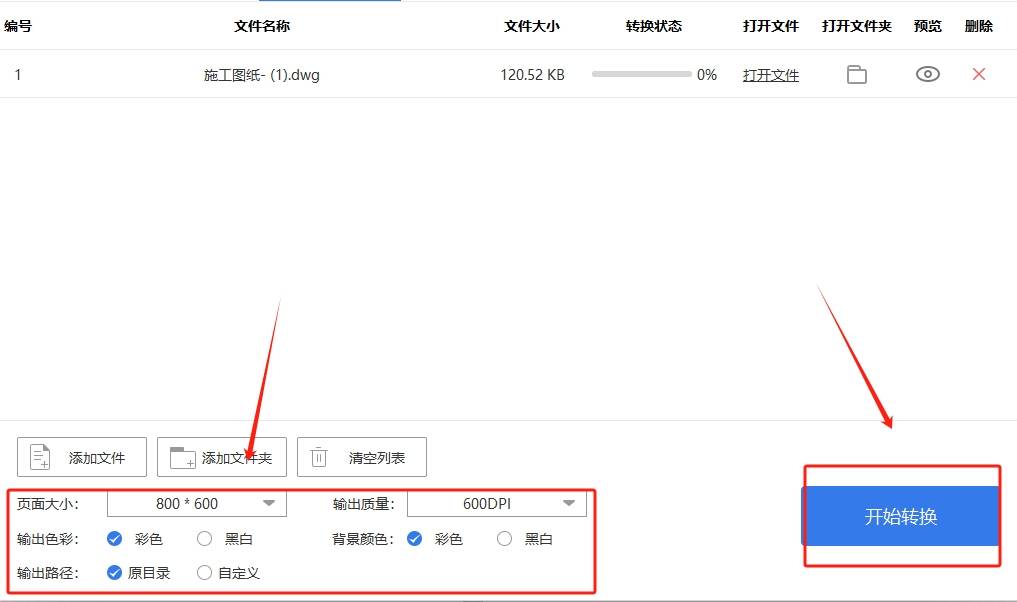Select 黑白 for 输出色彩
Screen dimensions: 1017x602
[x=204, y=538]
